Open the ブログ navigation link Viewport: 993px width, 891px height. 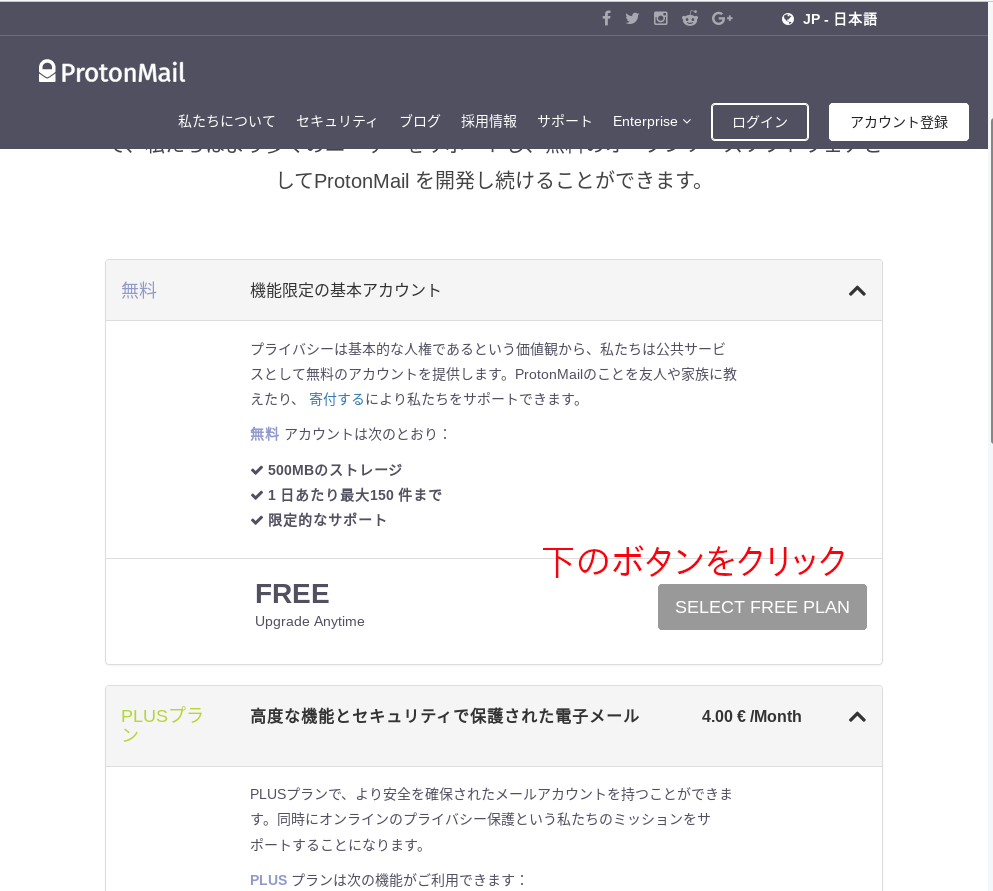tap(419, 121)
